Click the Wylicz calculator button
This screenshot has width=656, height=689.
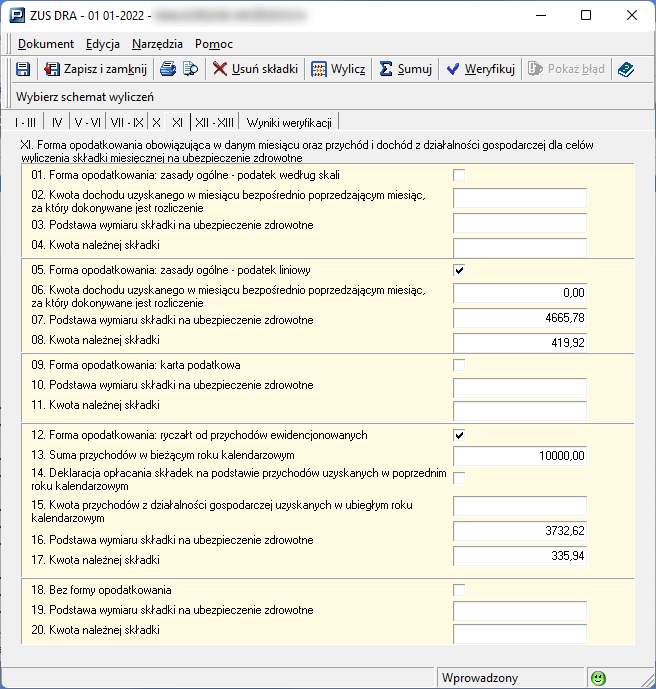(338, 69)
